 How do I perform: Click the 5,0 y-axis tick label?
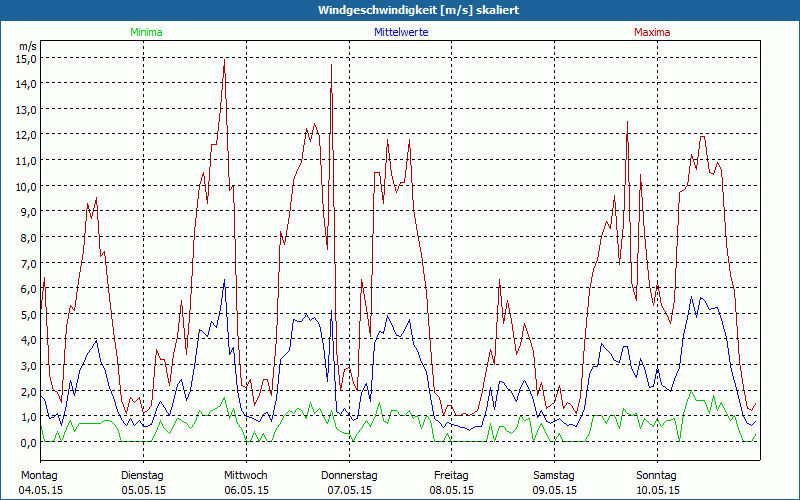pos(27,314)
